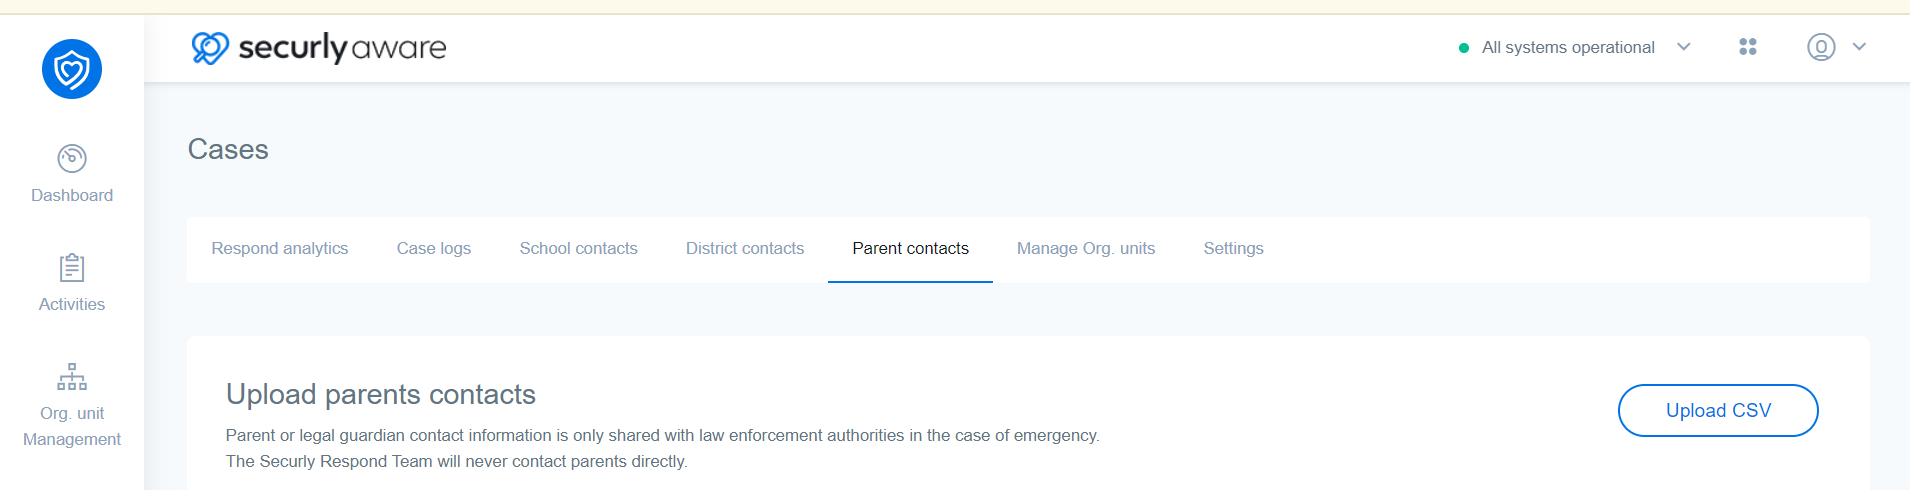Go to the Manage Org. units tab
This screenshot has width=1910, height=490.
1086,248
